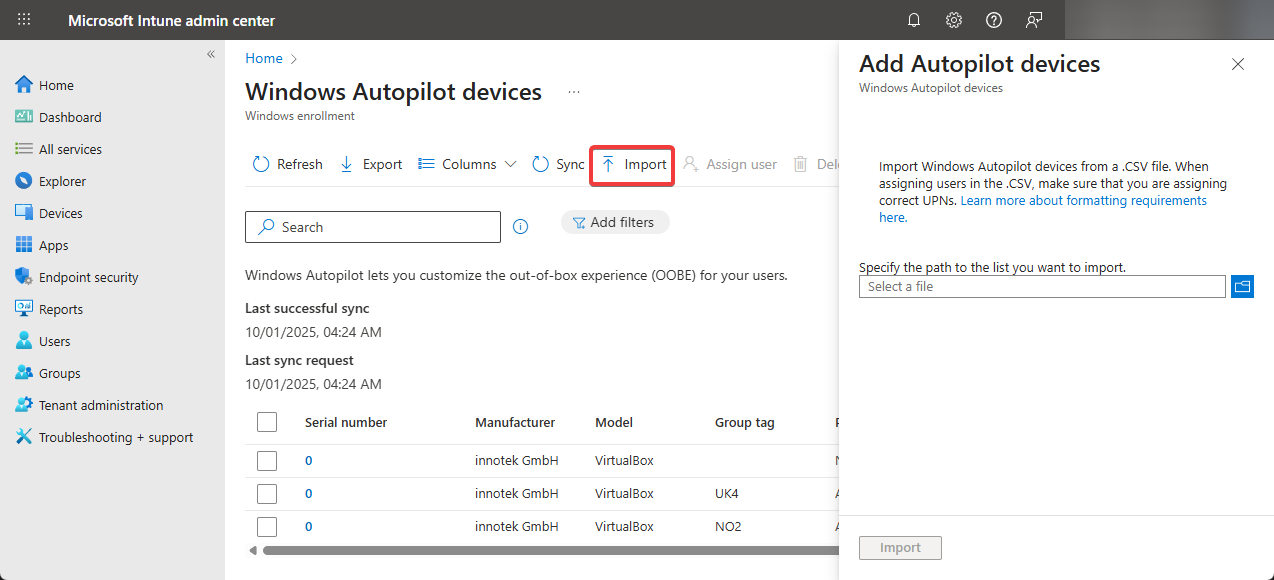
Task: Open the notifications bell icon
Action: pyautogui.click(x=914, y=20)
